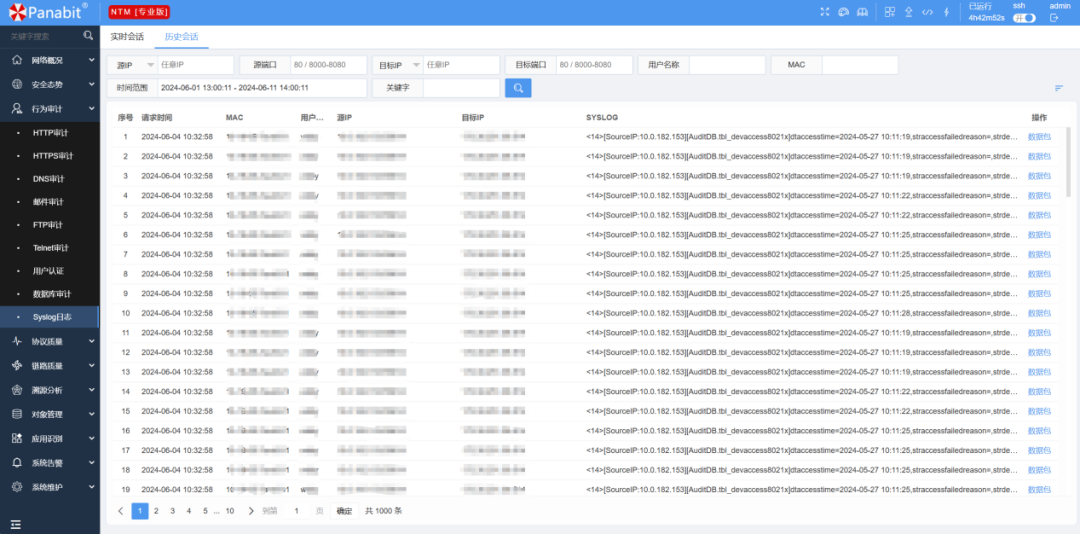This screenshot has height=534, width=1080.
Task: Open Telnet审计 in the sidebar
Action: click(50, 247)
